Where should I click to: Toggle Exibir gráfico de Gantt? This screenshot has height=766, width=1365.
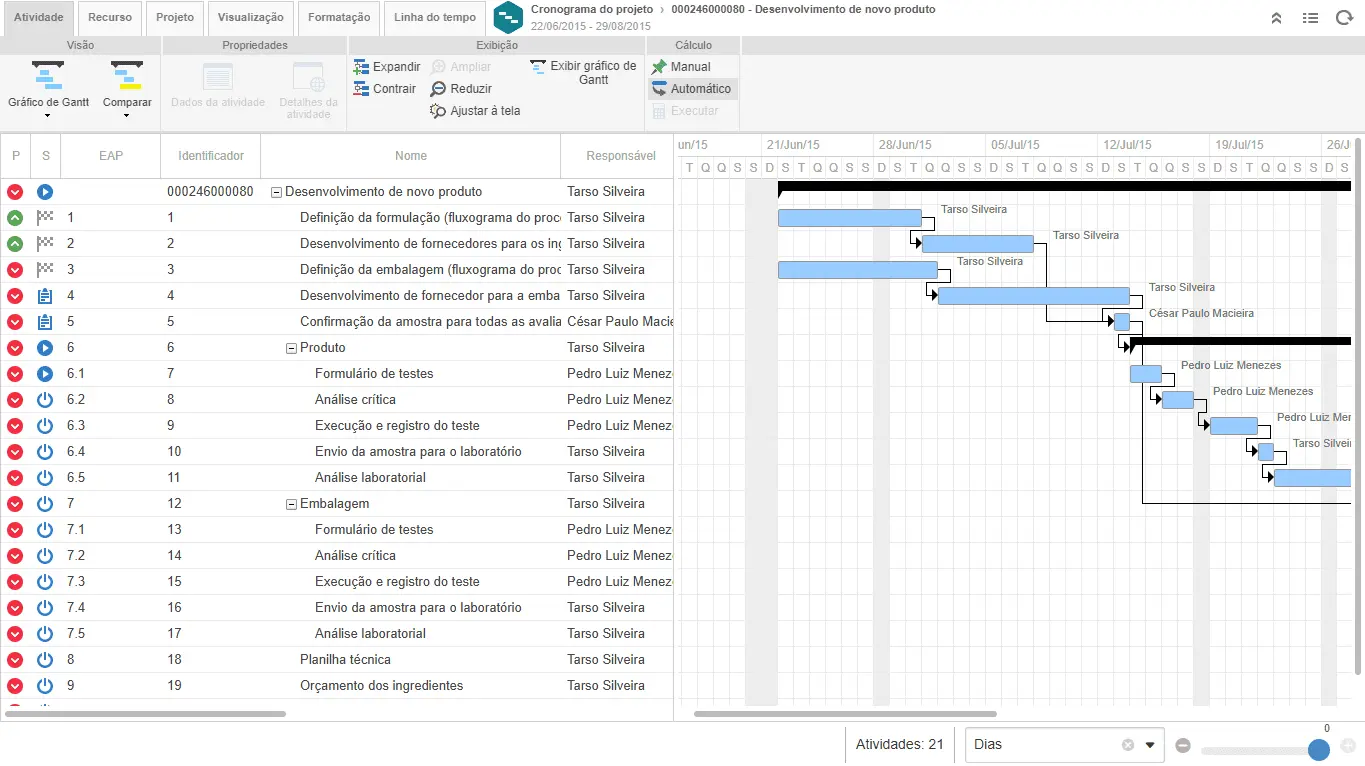click(x=584, y=72)
